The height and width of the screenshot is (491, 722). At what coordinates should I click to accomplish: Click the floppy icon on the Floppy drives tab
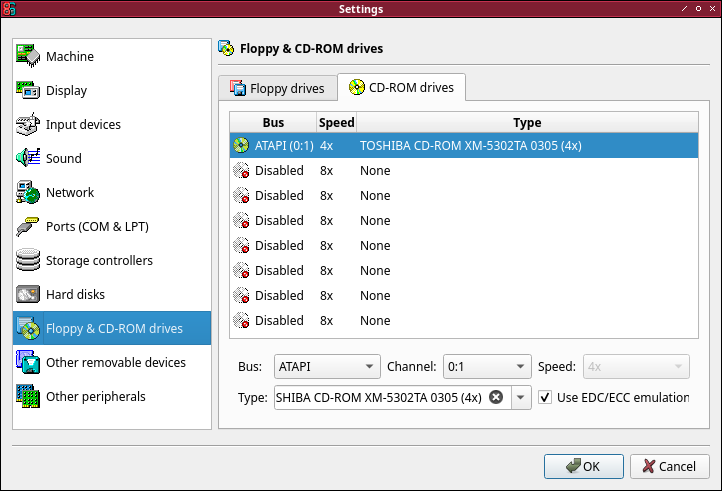238,88
